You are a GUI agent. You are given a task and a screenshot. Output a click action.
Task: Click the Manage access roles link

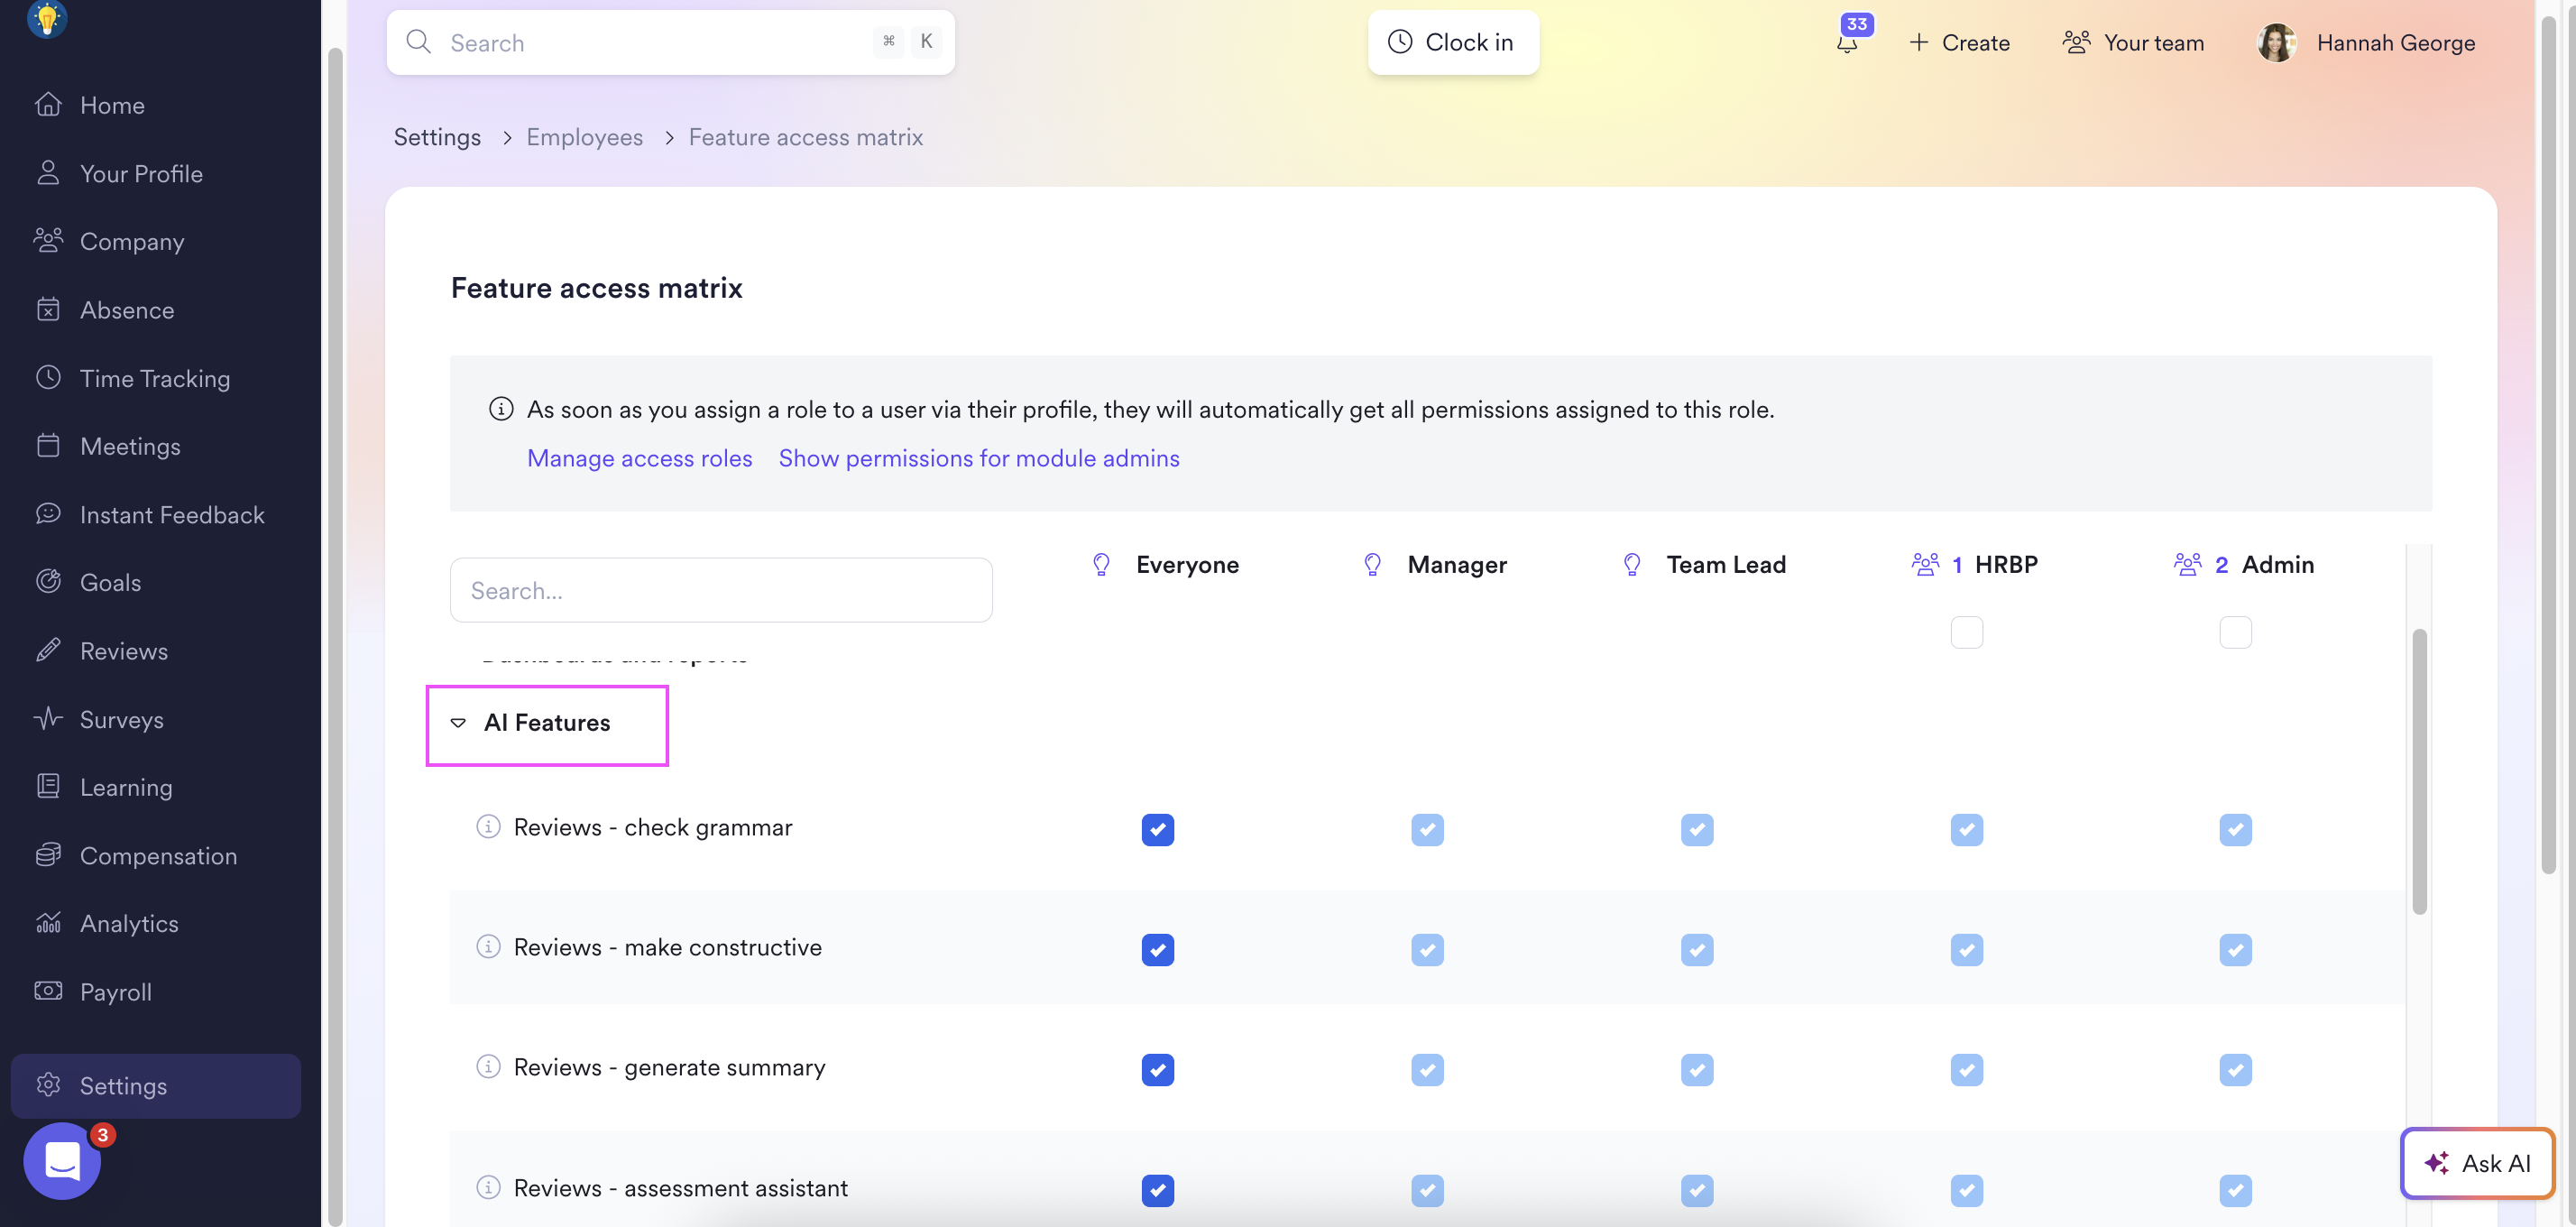[639, 458]
